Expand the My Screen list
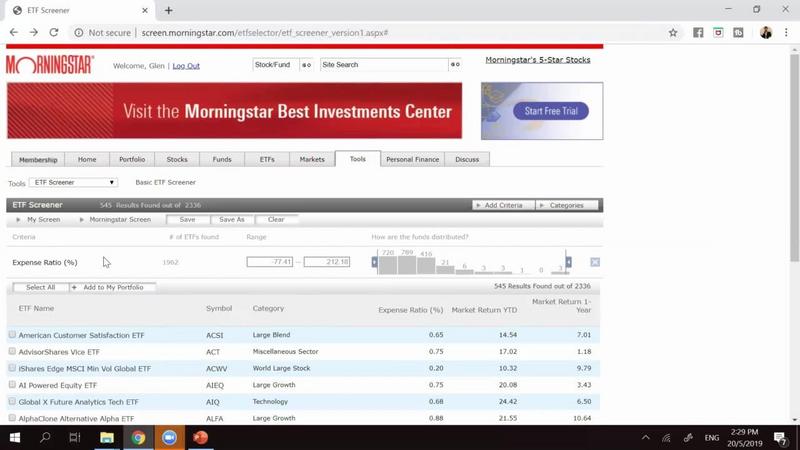The image size is (800, 450). [39, 219]
